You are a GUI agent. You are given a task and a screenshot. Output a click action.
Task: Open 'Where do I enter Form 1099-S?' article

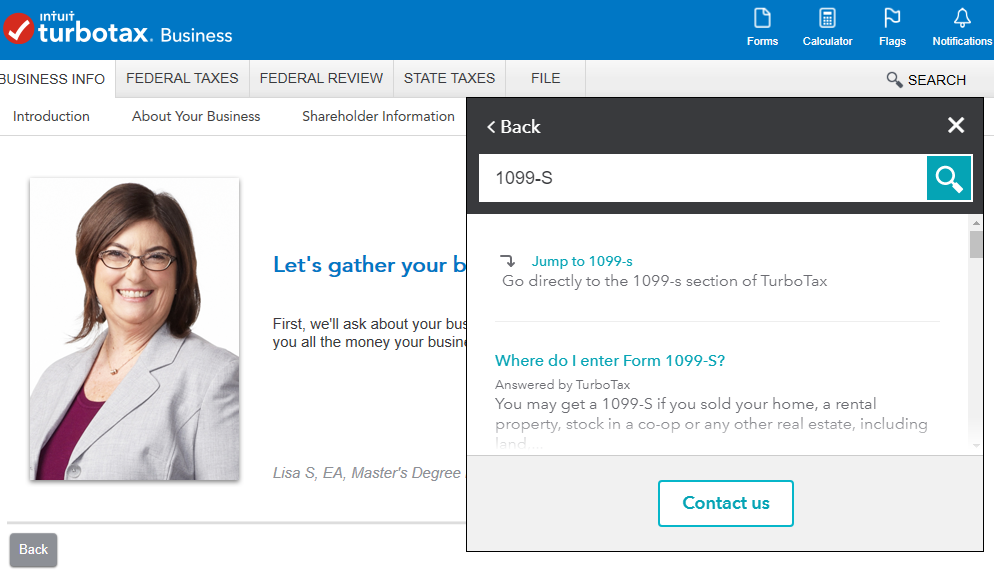tap(610, 361)
